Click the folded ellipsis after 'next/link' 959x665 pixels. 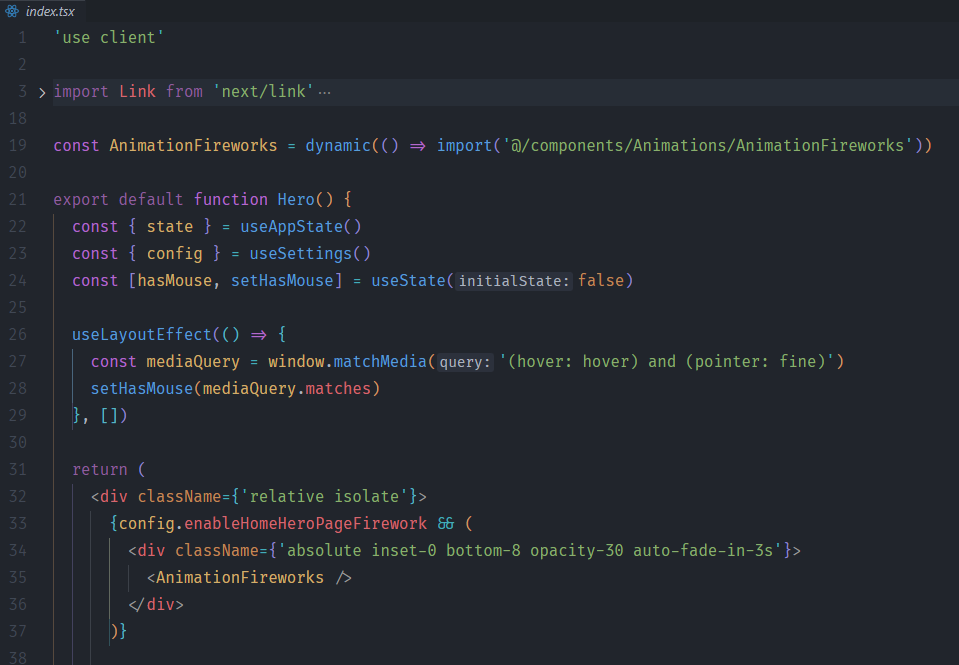pyautogui.click(x=325, y=92)
